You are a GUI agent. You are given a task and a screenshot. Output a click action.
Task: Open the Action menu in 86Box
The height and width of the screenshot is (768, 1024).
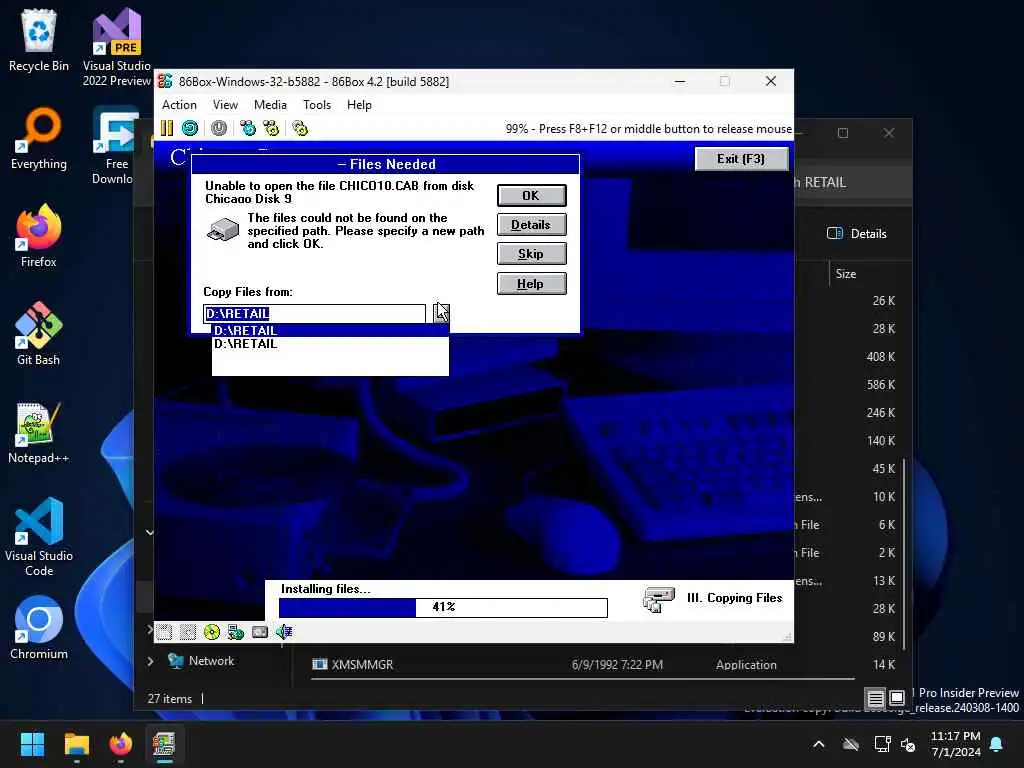click(x=179, y=104)
